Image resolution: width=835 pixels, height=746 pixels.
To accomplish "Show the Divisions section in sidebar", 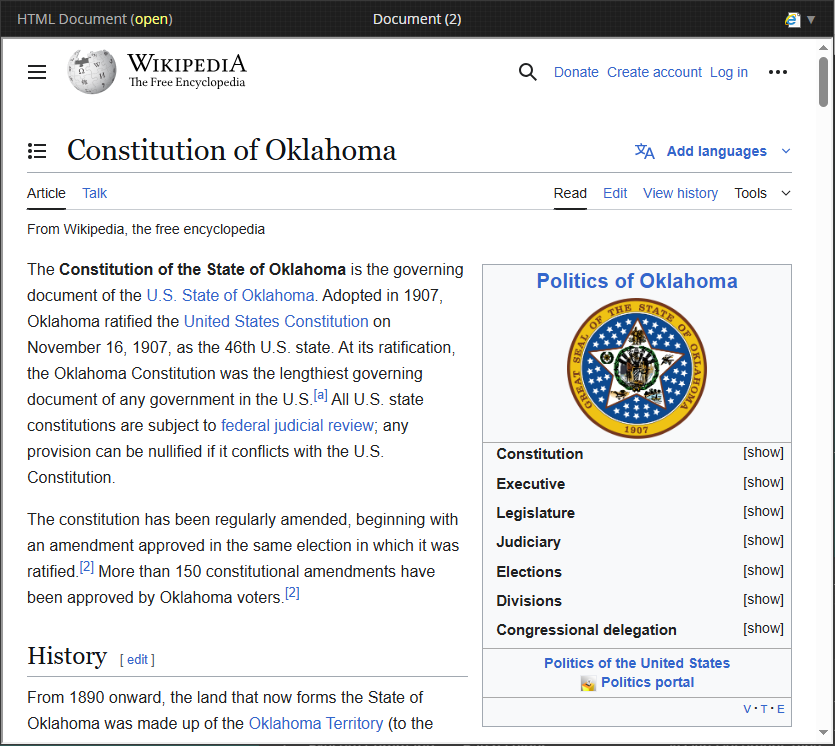I will click(x=763, y=600).
